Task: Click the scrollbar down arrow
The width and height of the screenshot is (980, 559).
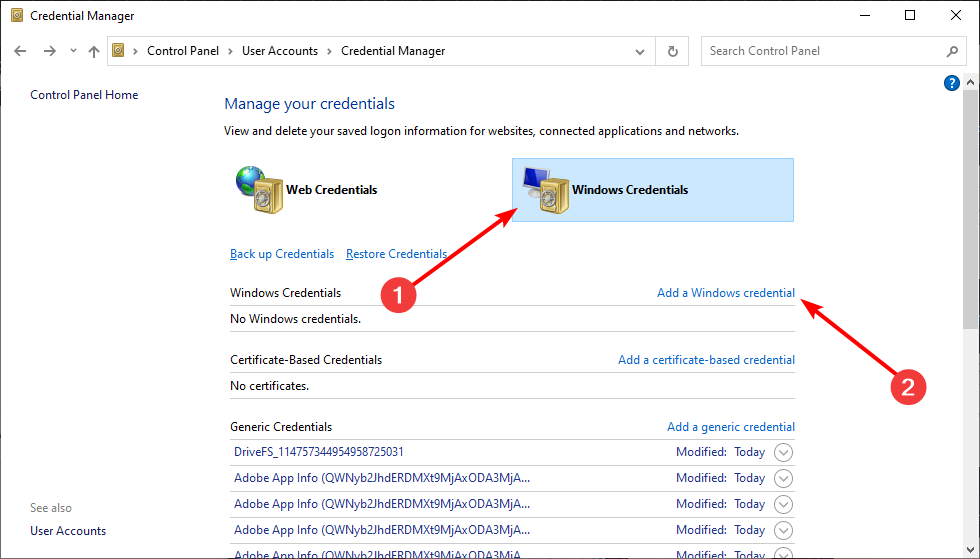Action: pos(970,550)
